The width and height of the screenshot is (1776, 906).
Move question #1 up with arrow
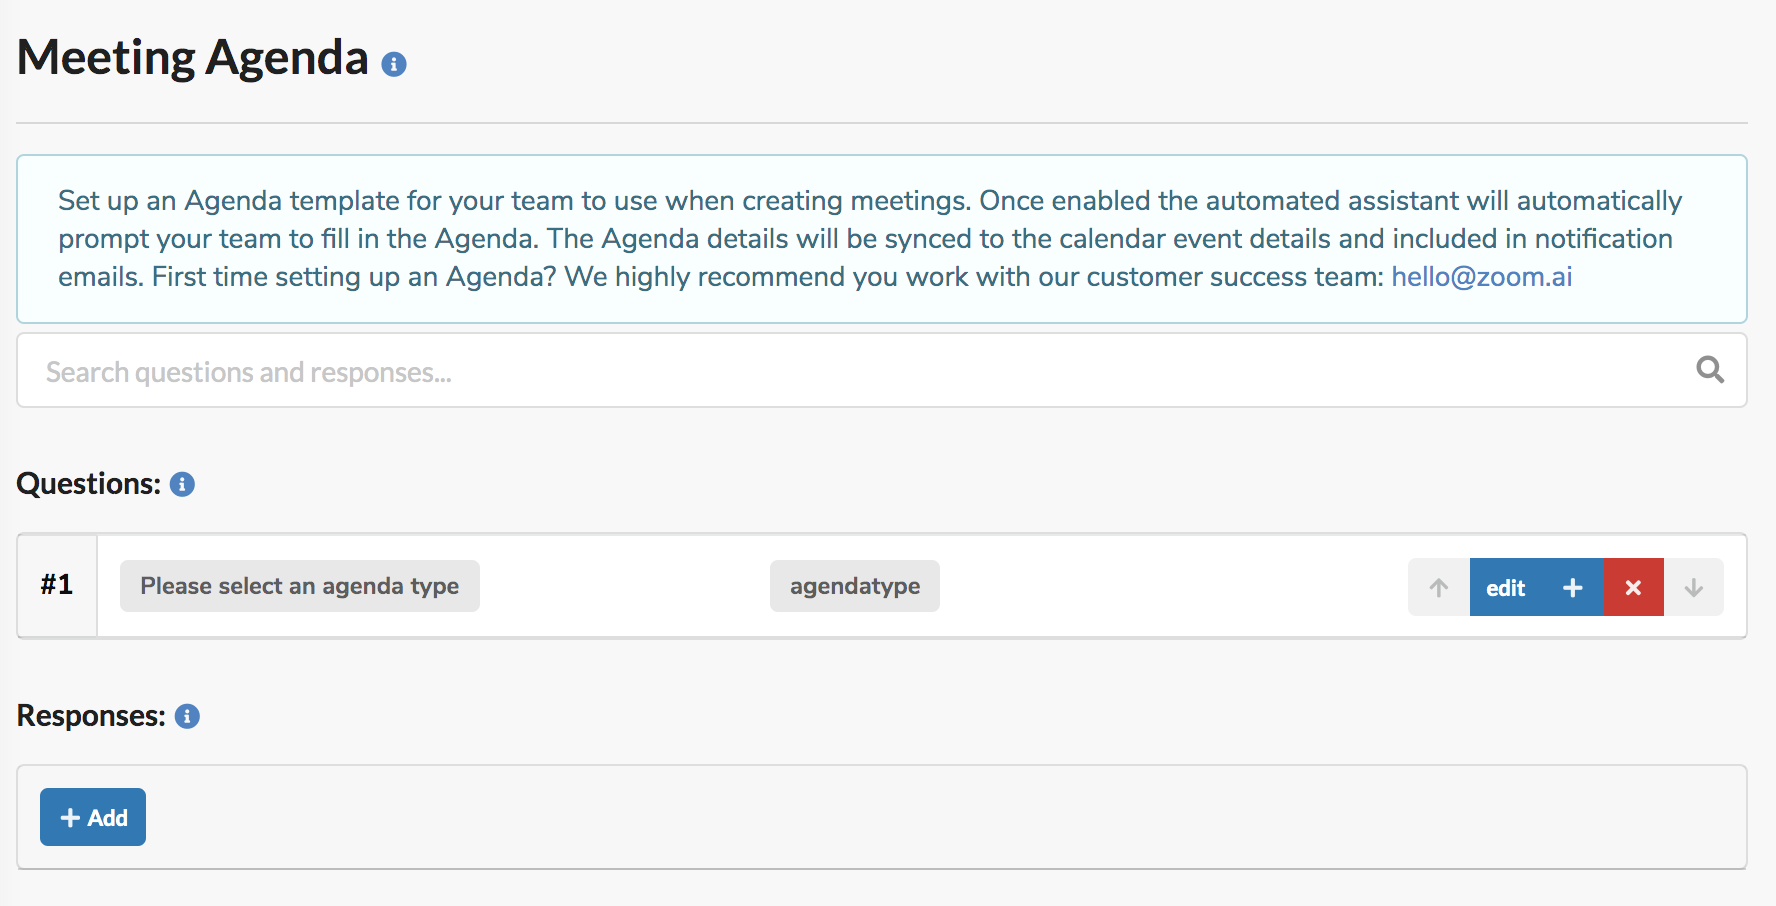pos(1439,587)
